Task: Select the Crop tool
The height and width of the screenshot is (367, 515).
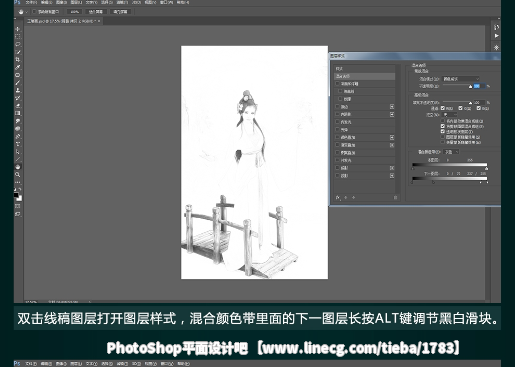Action: (x=18, y=60)
